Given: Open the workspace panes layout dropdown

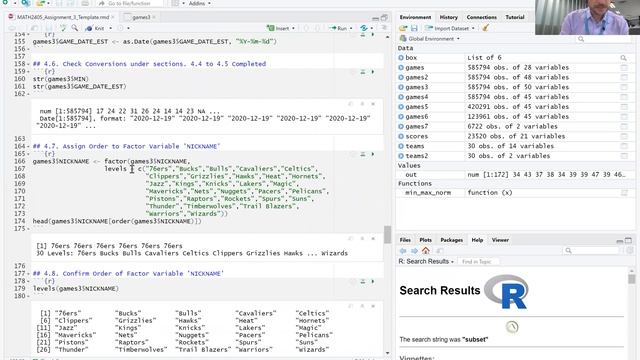Looking at the screenshot, I should point(177,3).
